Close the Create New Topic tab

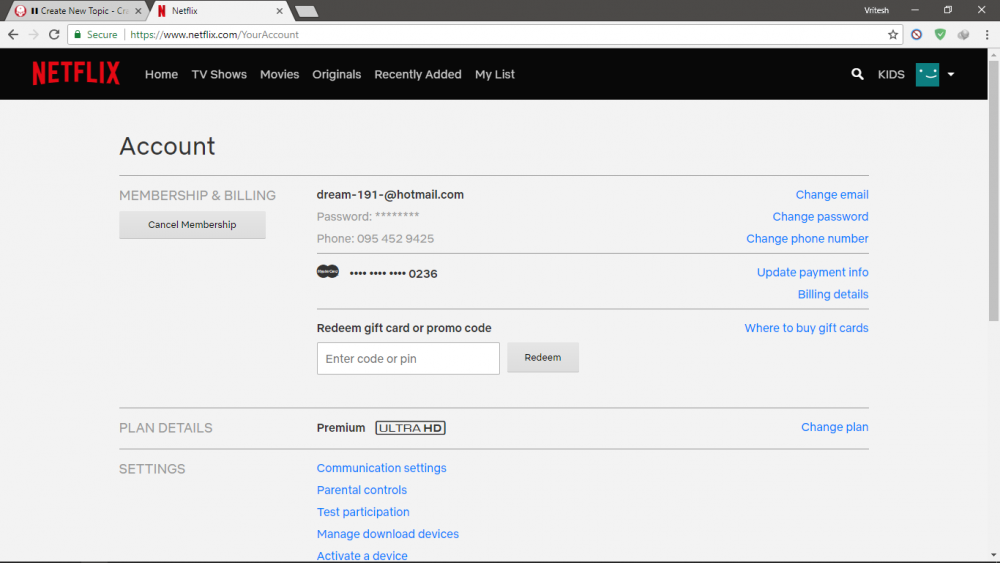click(138, 11)
